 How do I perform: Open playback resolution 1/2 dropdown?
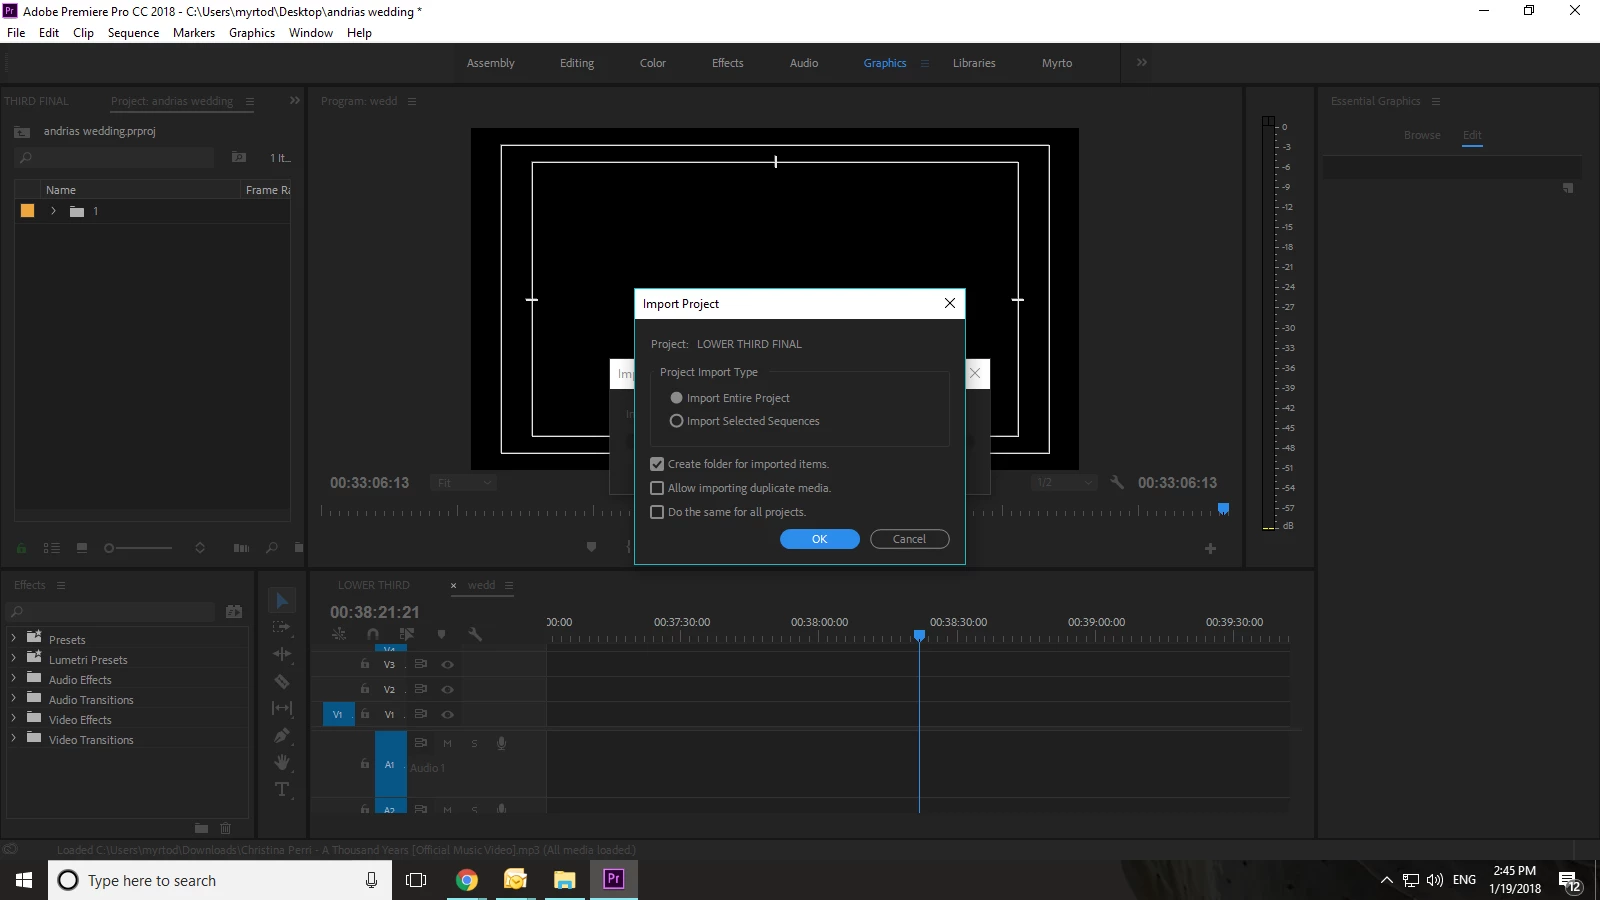1064,482
